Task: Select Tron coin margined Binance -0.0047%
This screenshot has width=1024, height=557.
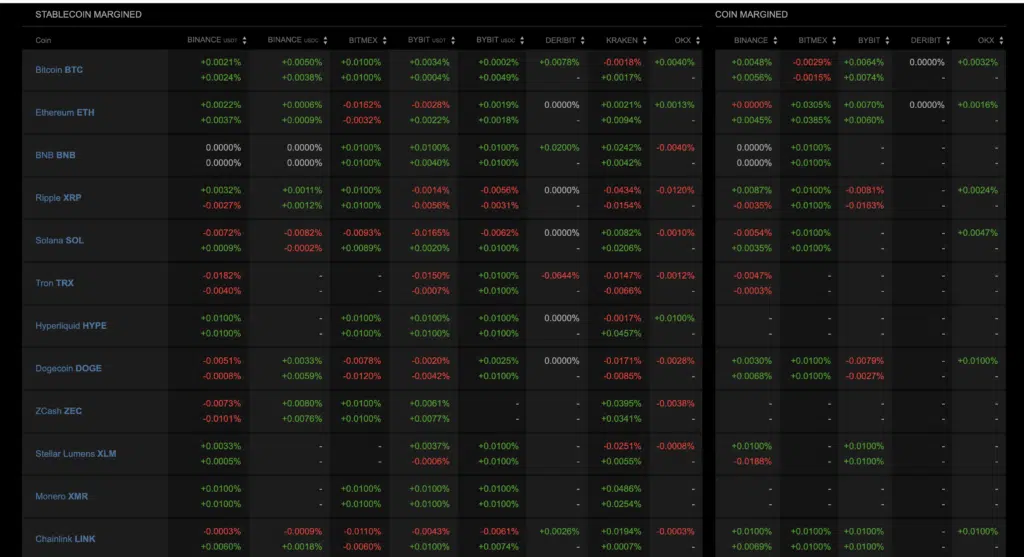Action: point(752,276)
